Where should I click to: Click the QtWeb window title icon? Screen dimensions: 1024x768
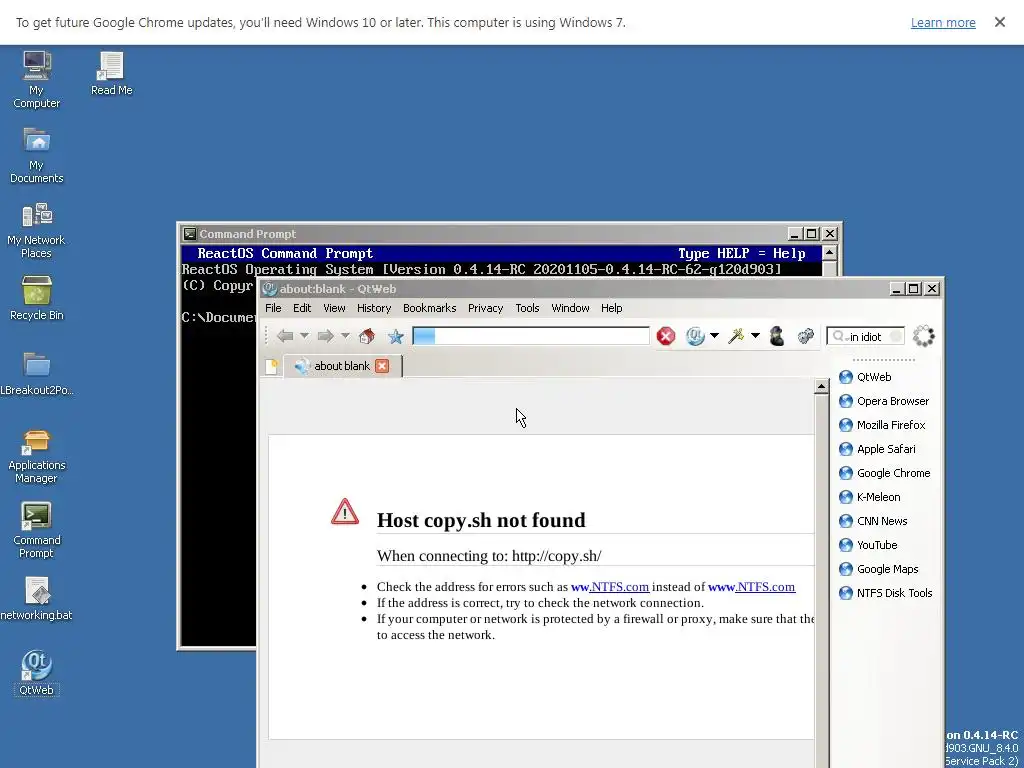(269, 289)
